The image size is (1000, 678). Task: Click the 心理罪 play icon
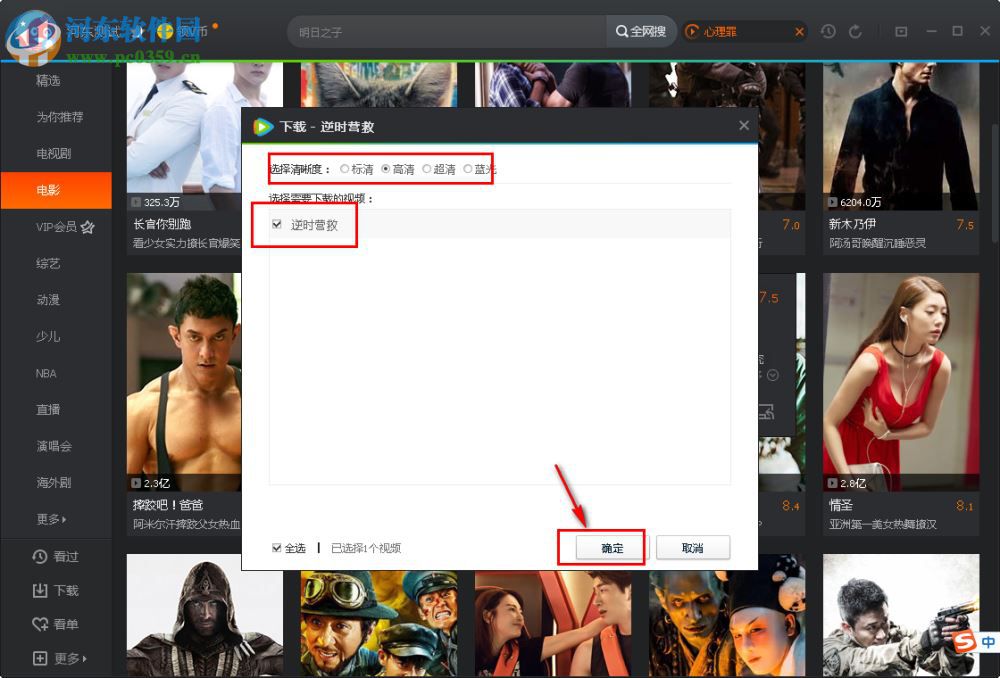tap(692, 31)
